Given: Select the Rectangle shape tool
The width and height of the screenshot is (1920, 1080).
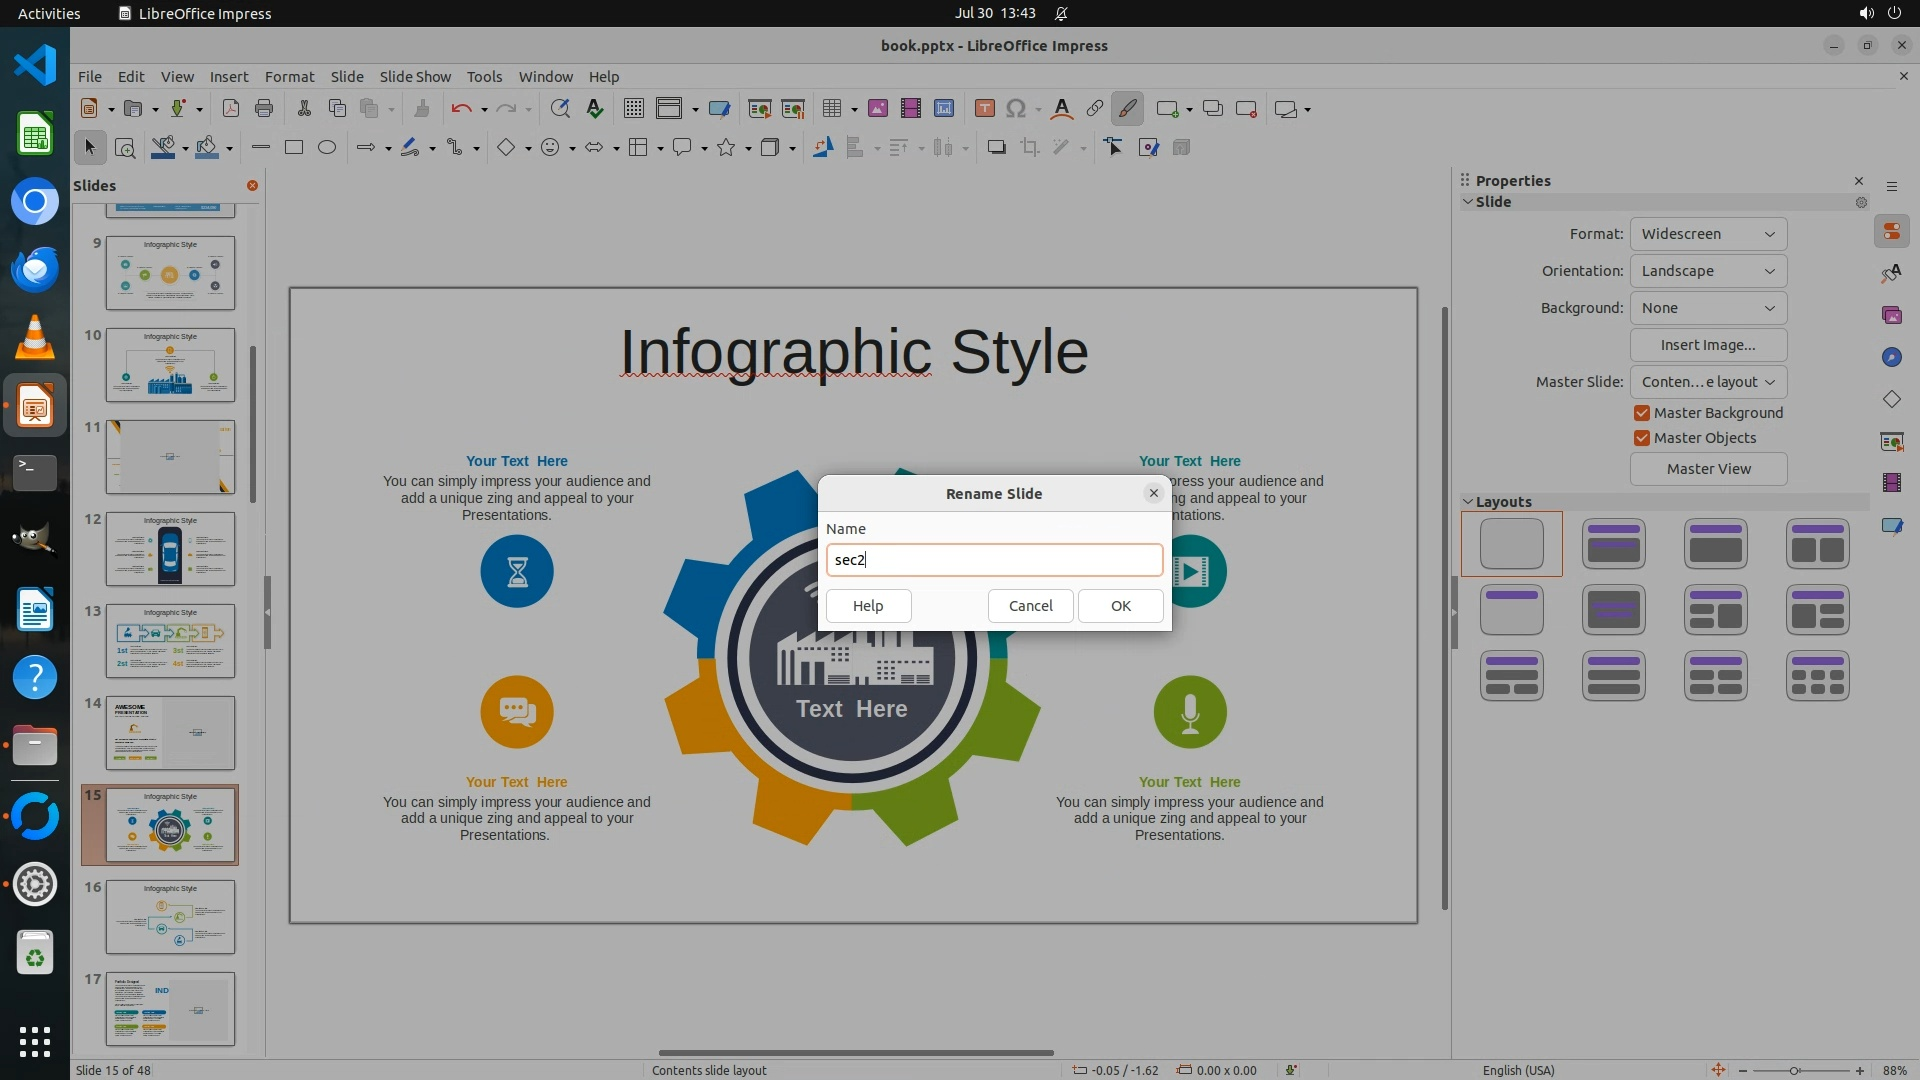Looking at the screenshot, I should (294, 148).
